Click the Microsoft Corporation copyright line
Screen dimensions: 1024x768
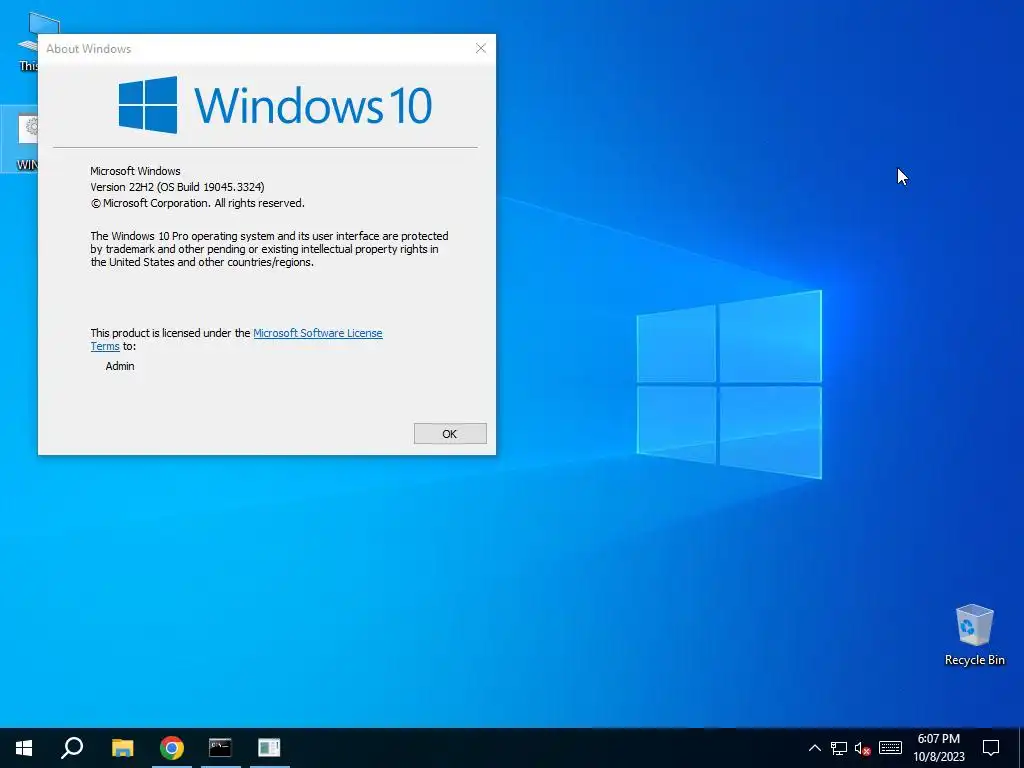[x=198, y=203]
